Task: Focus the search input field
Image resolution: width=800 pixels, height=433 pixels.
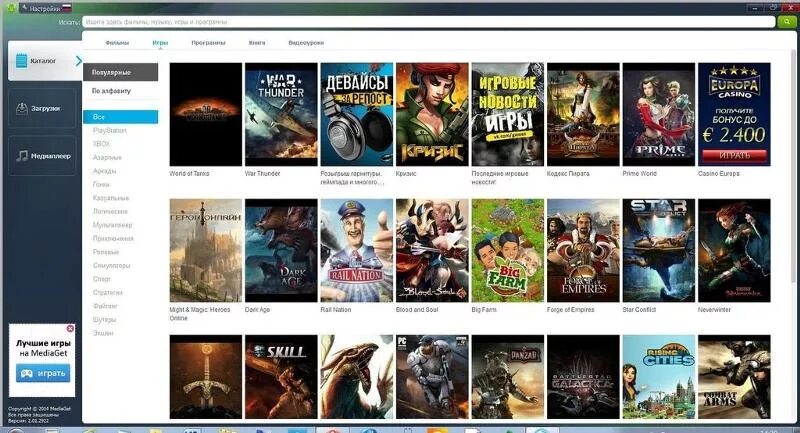Action: point(428,22)
